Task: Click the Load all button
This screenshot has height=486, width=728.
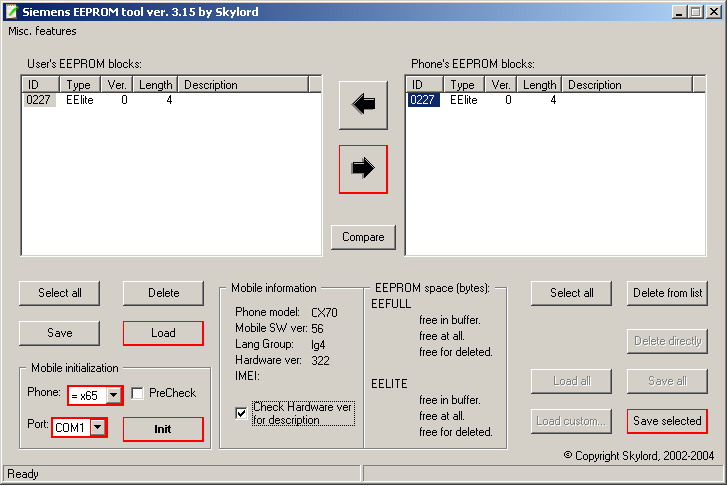Action: click(572, 381)
